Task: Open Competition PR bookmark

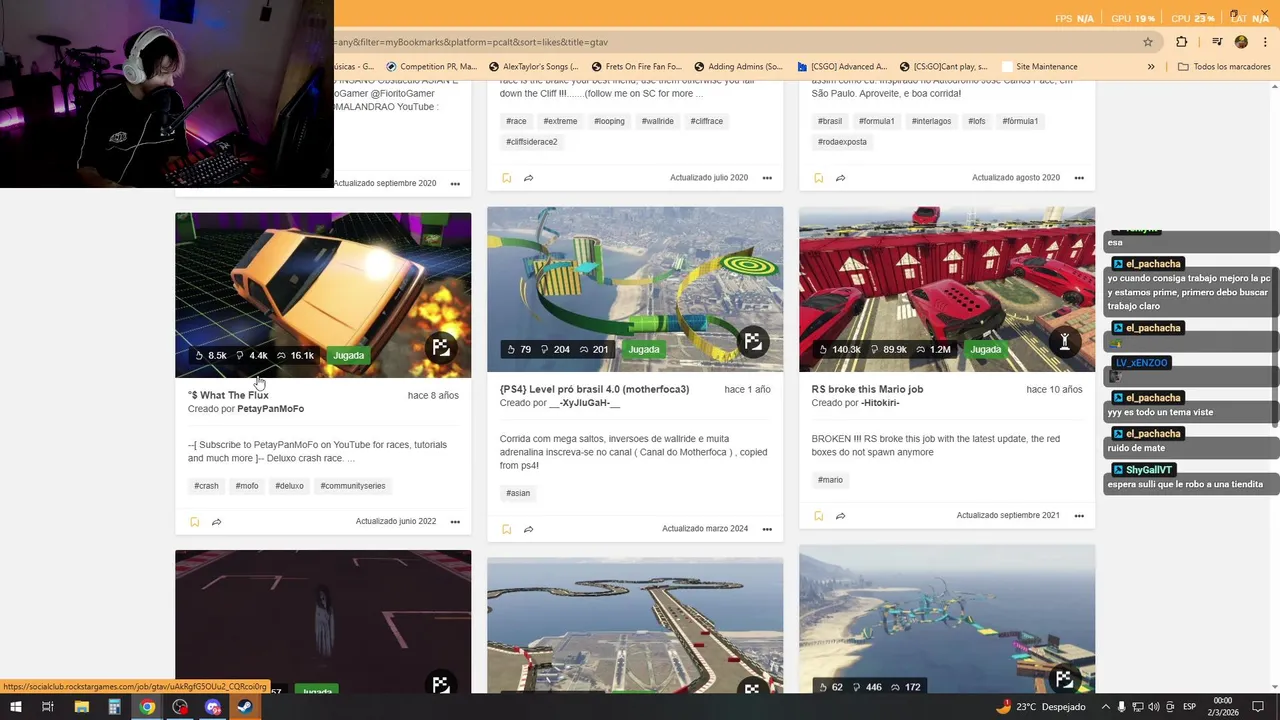Action: (x=432, y=67)
